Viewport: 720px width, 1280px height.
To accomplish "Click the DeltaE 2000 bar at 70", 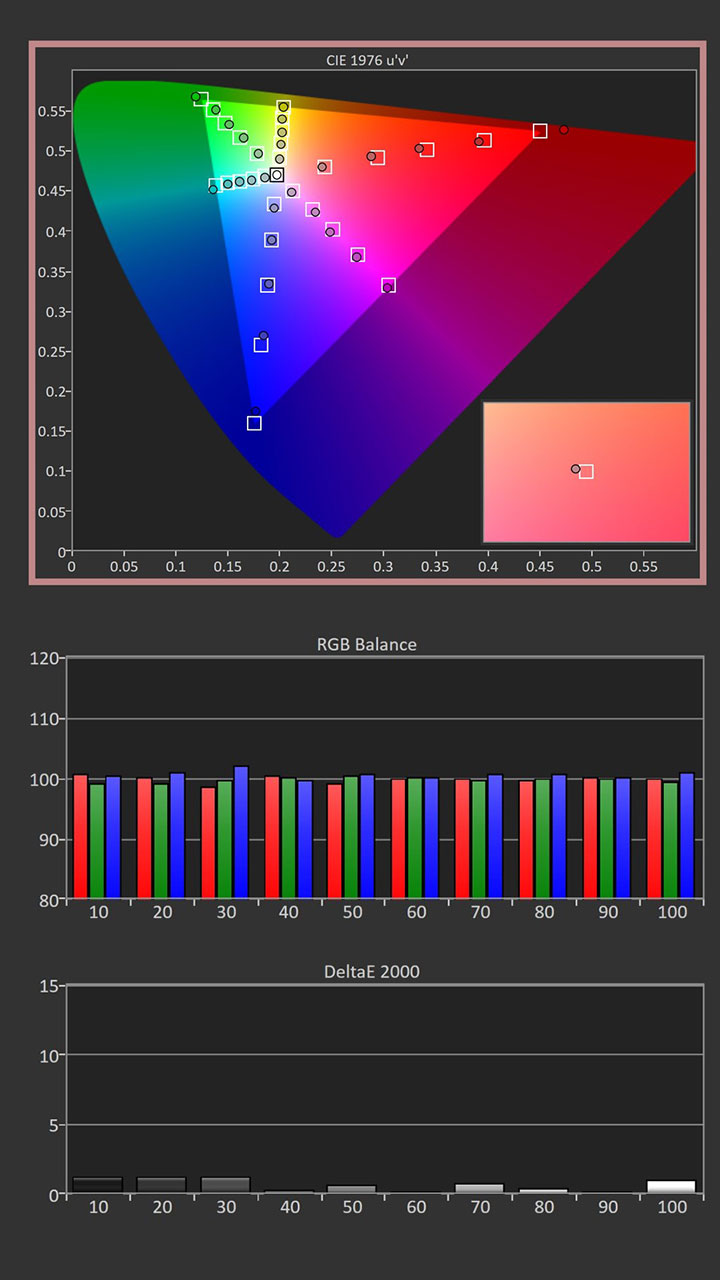I will pos(479,1188).
